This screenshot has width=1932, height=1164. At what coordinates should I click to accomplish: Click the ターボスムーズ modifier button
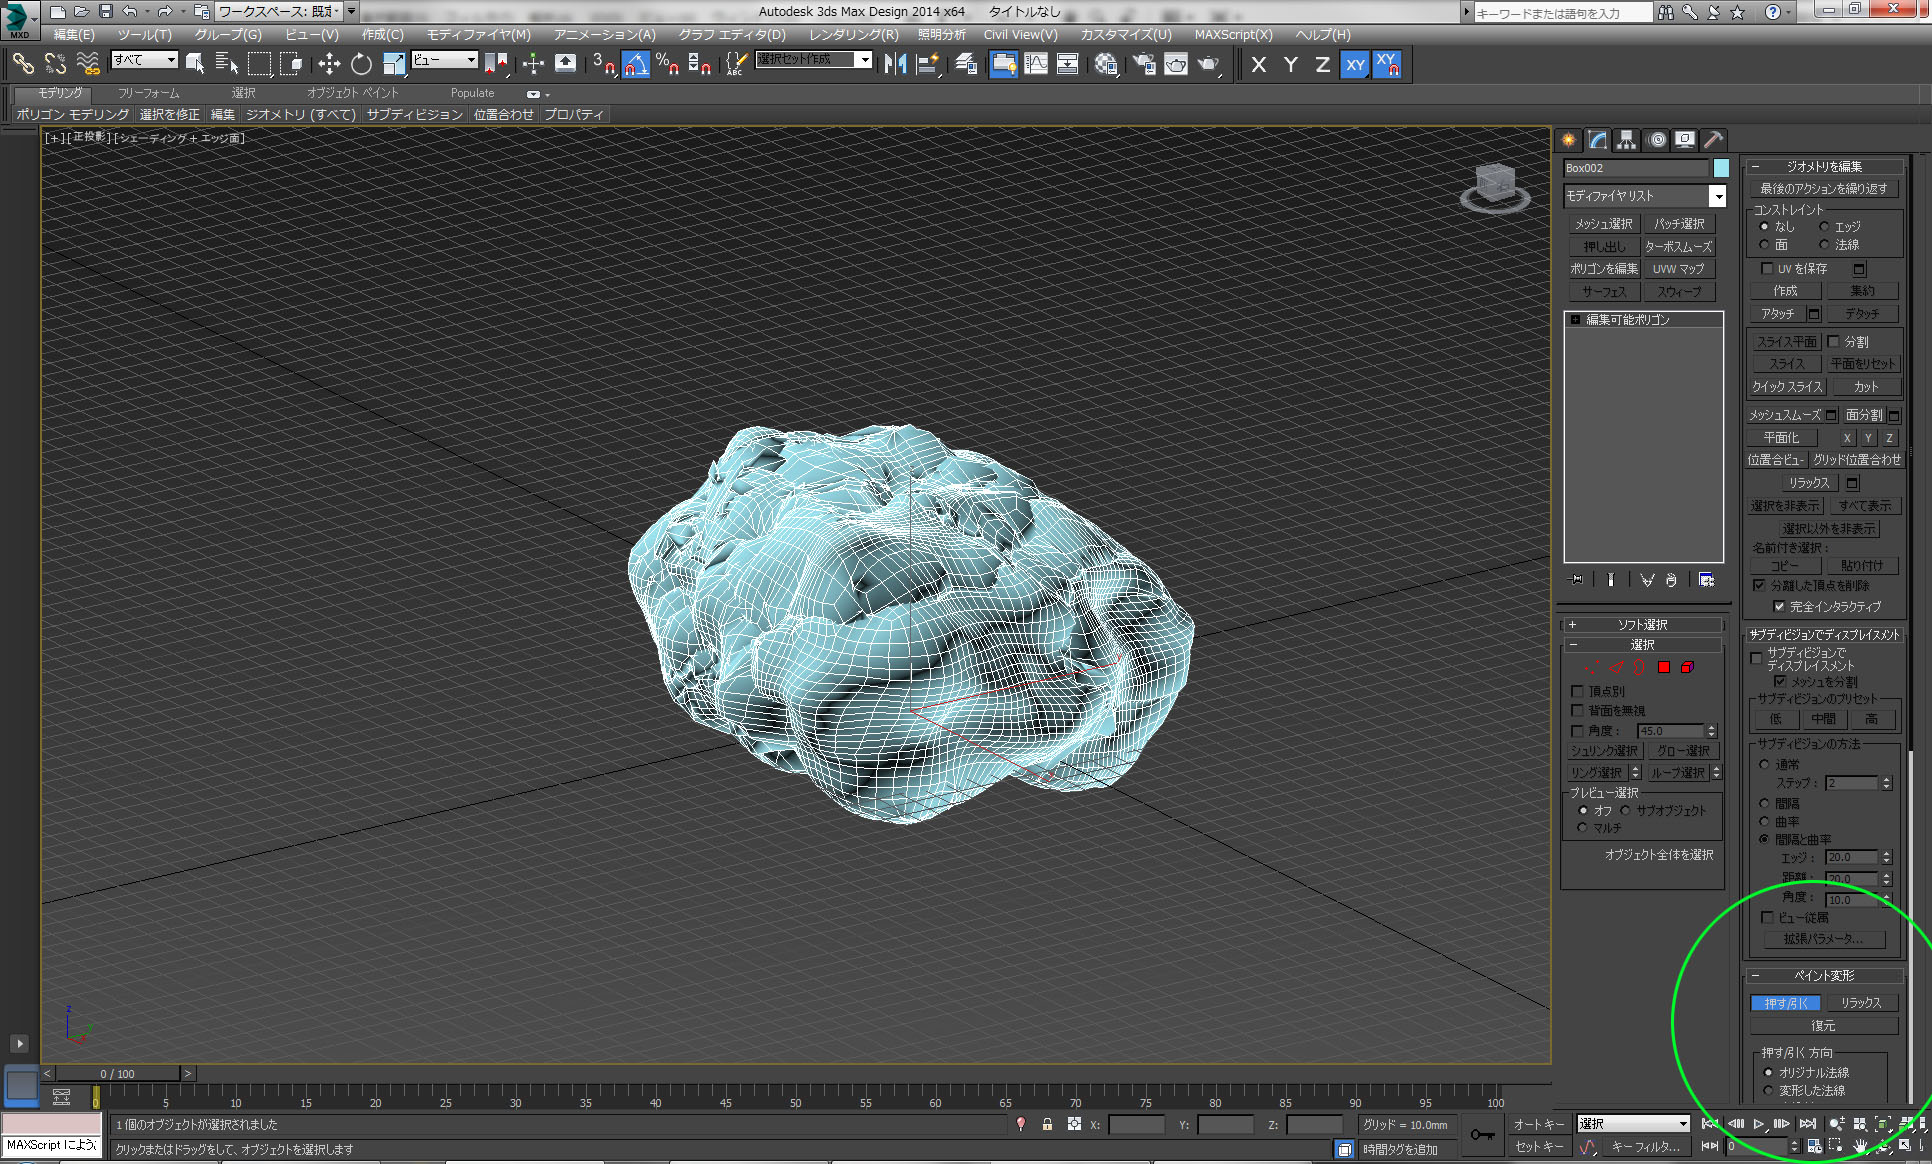(x=1678, y=246)
